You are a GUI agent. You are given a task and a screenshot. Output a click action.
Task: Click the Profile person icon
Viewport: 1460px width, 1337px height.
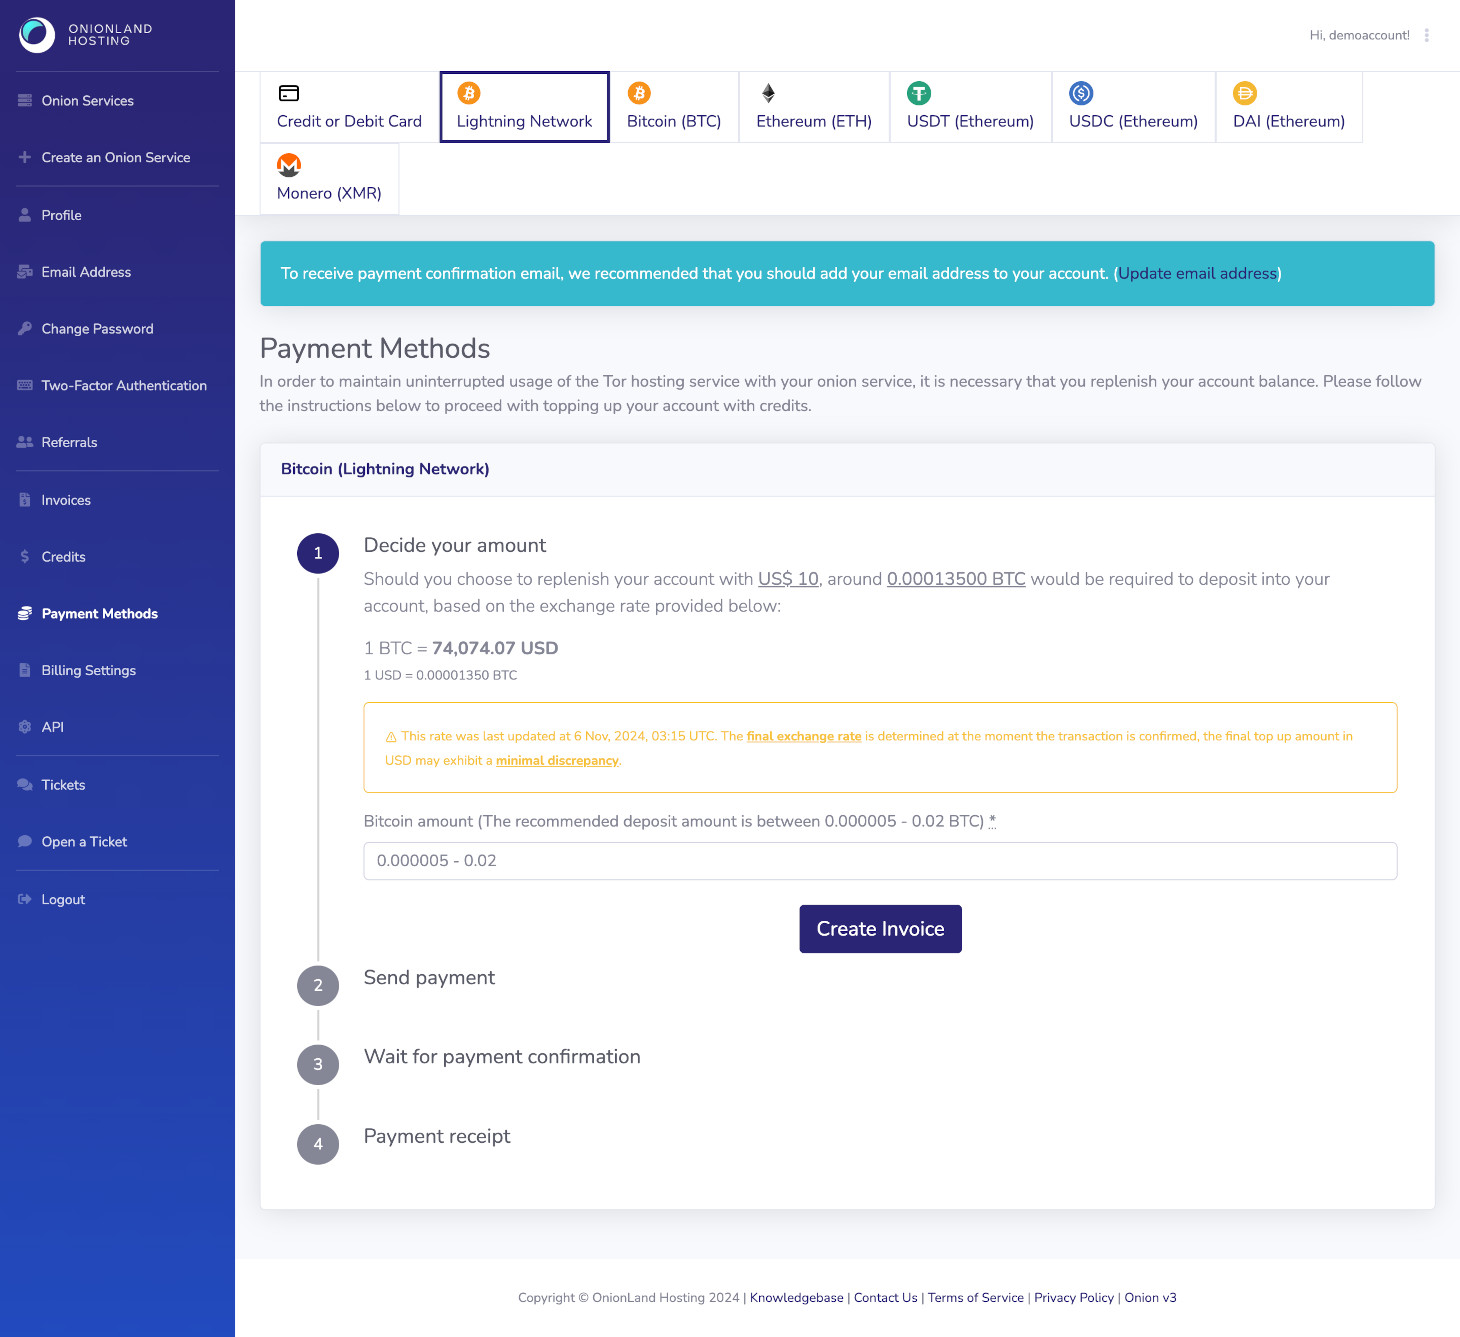[x=25, y=215]
